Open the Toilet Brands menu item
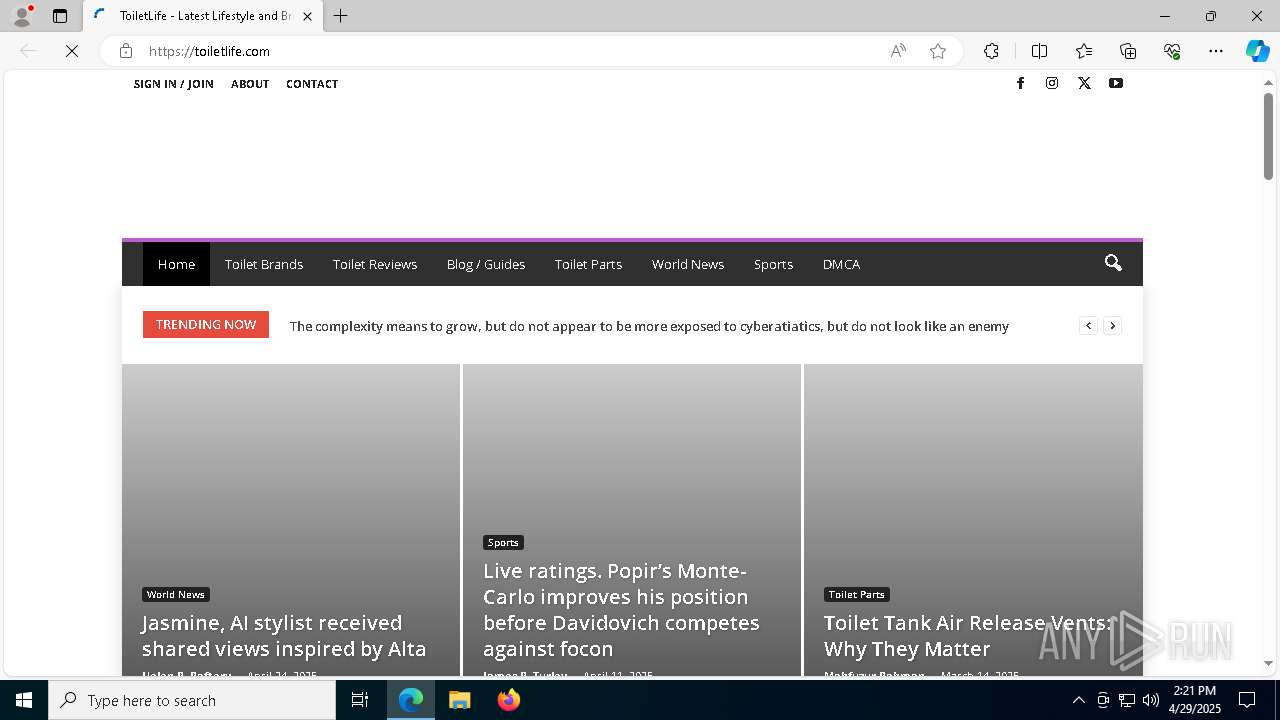The image size is (1280, 720). pyautogui.click(x=264, y=264)
